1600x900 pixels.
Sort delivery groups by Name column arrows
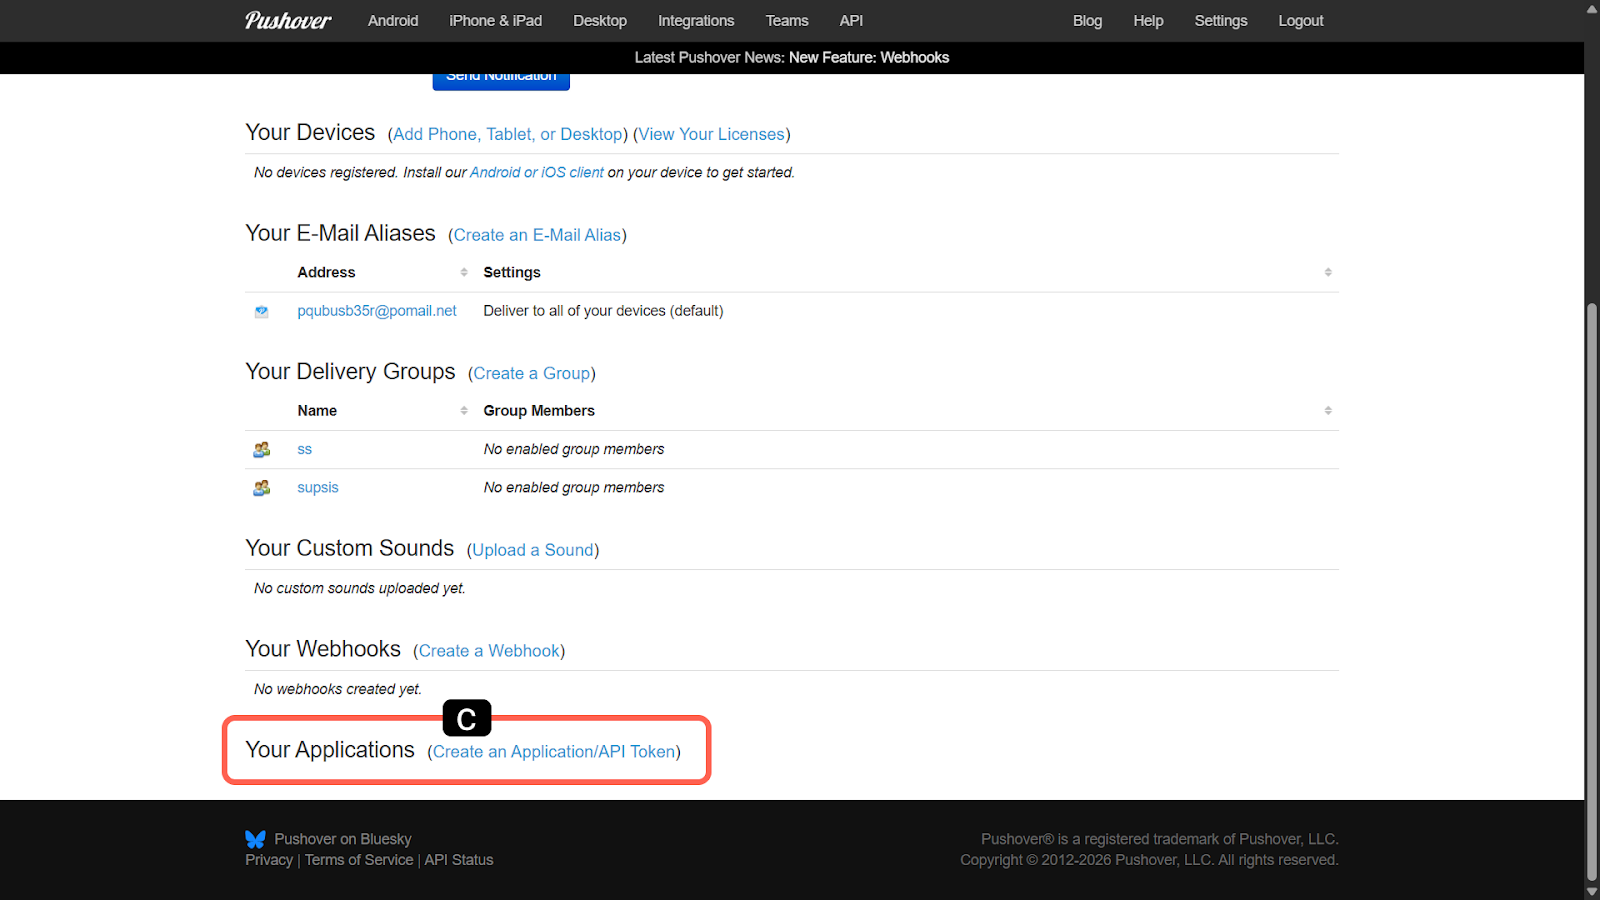[464, 411]
